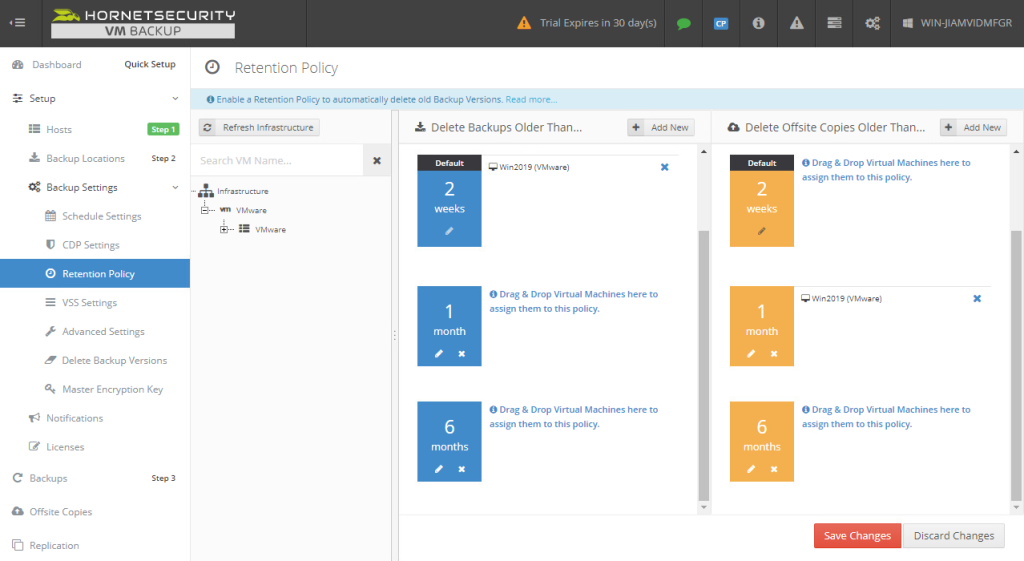
Task: Open Backups in sidebar
Action: pos(48,478)
